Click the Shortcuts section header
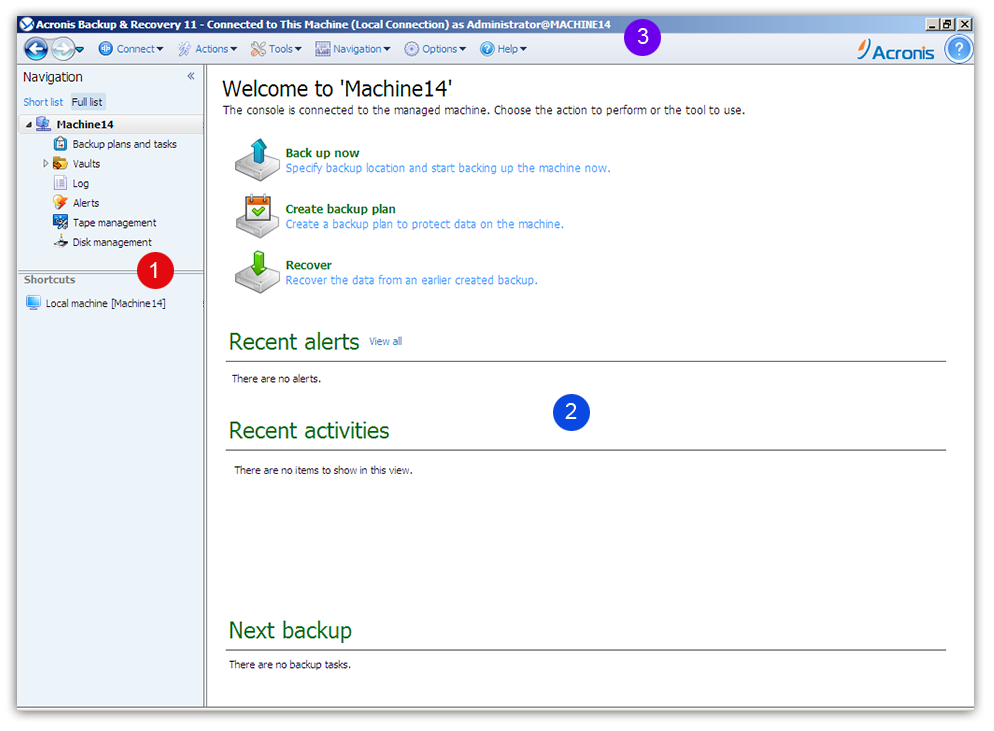 click(x=49, y=280)
